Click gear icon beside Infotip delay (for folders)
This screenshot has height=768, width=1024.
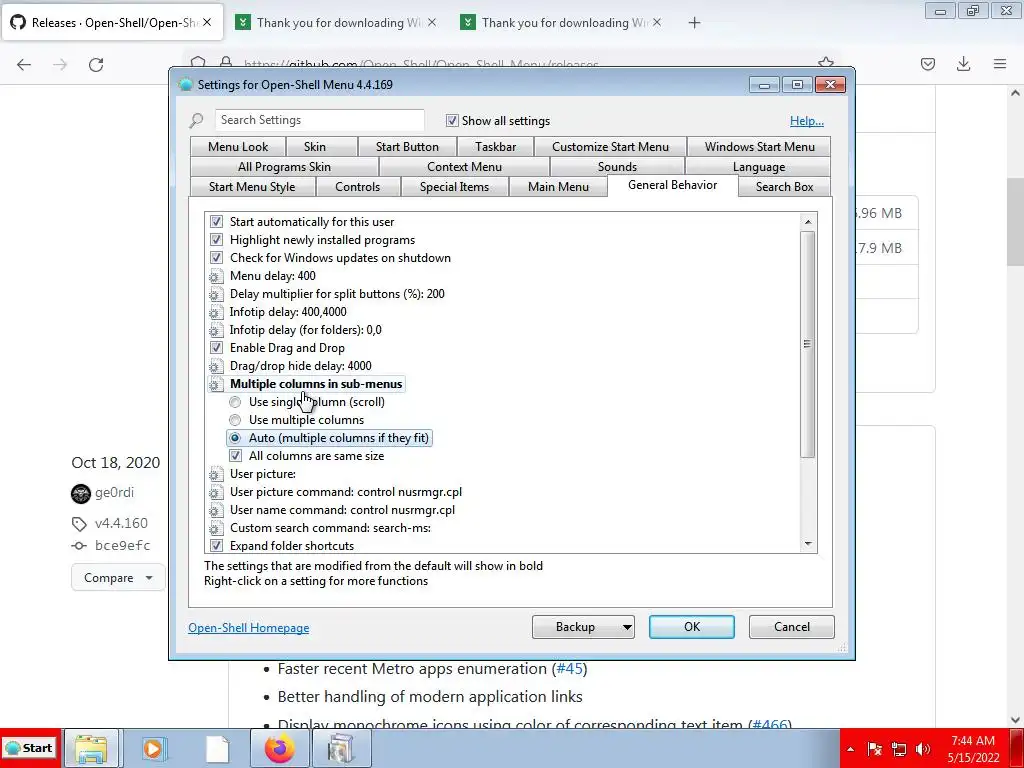[x=216, y=330]
